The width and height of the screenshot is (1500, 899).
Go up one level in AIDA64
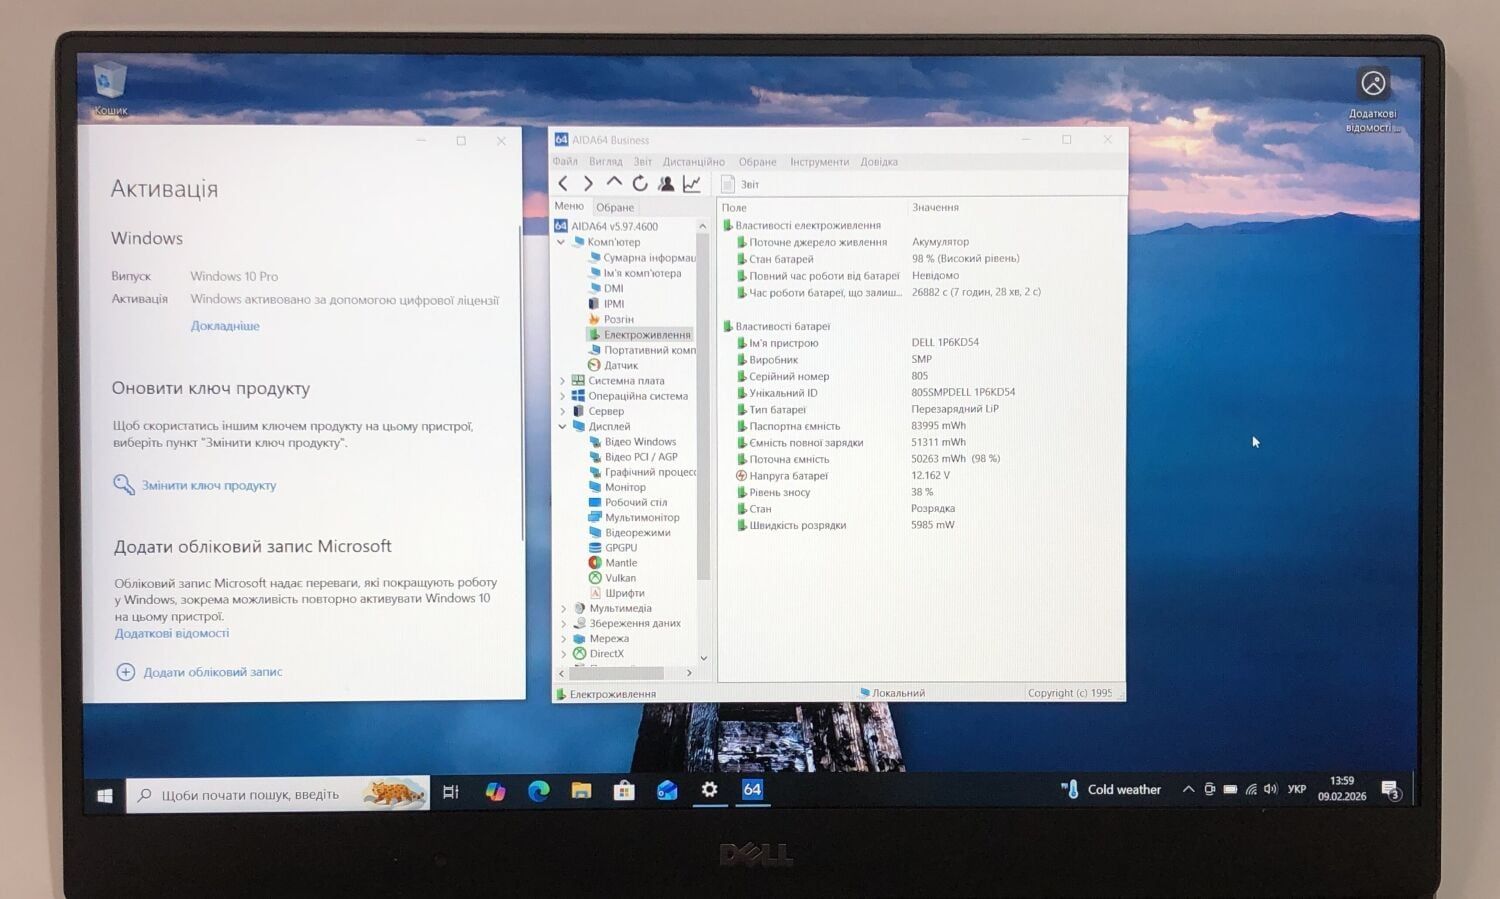click(614, 183)
